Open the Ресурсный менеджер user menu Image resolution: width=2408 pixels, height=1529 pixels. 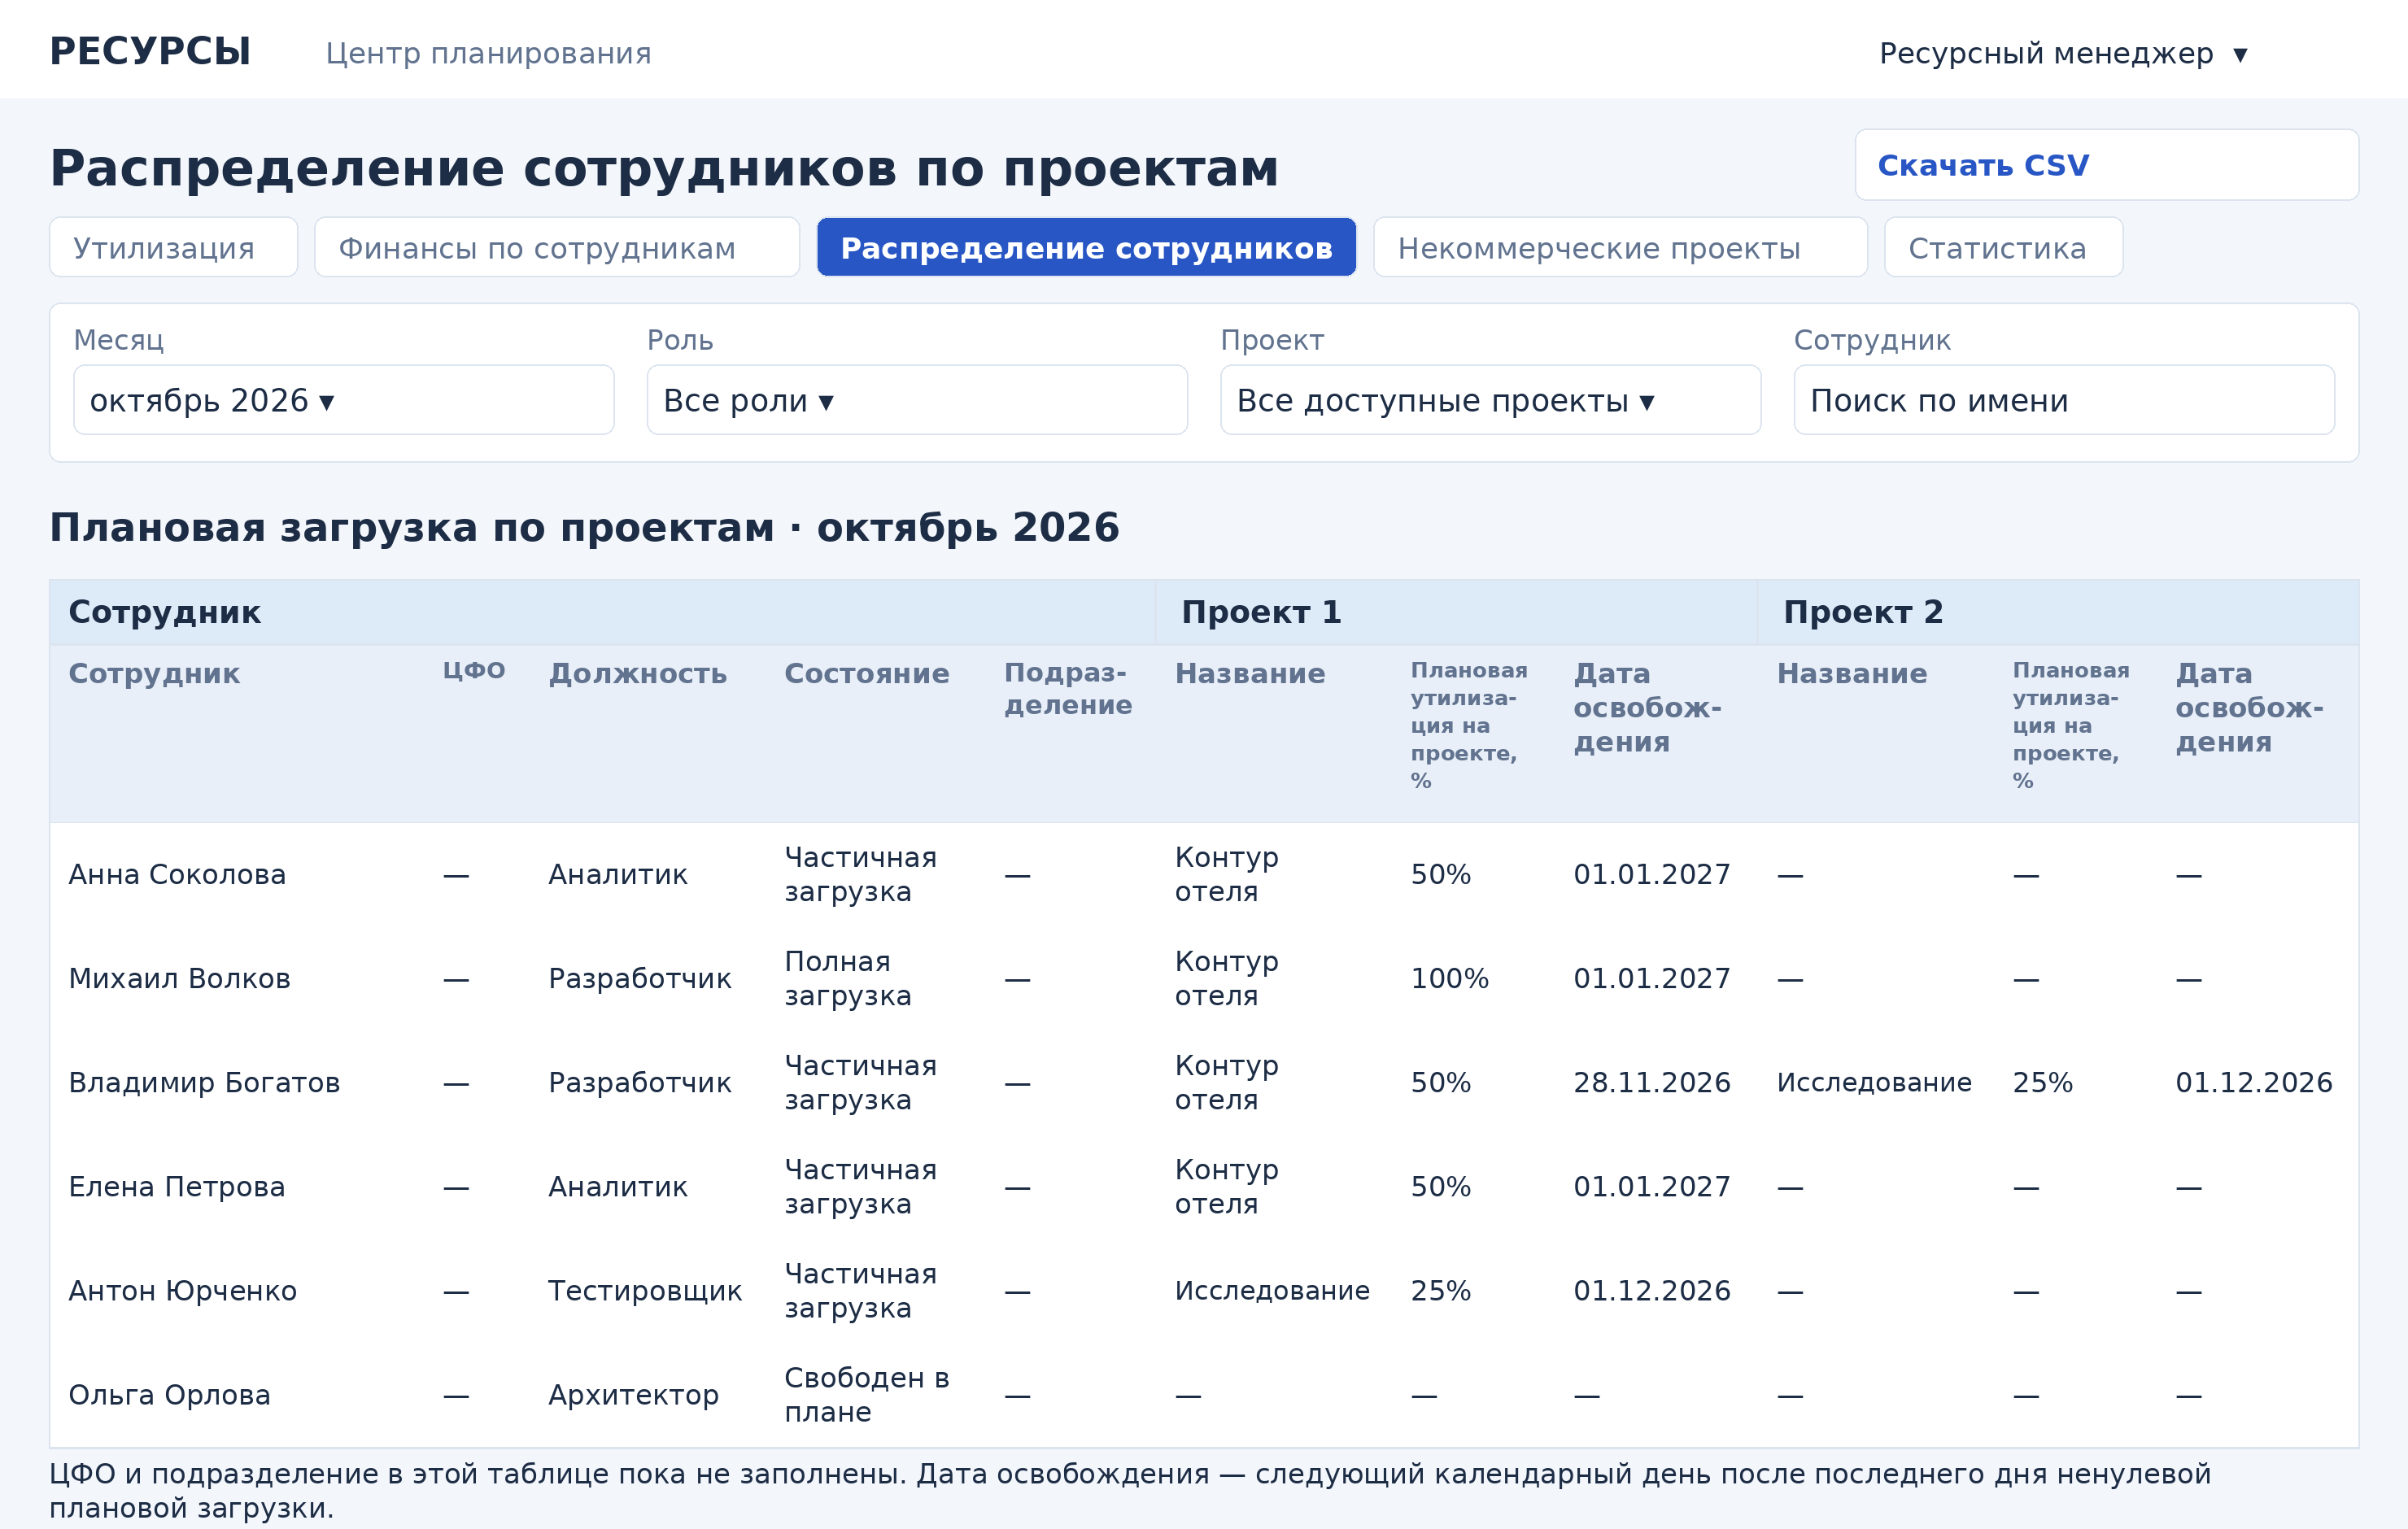click(x=2063, y=53)
